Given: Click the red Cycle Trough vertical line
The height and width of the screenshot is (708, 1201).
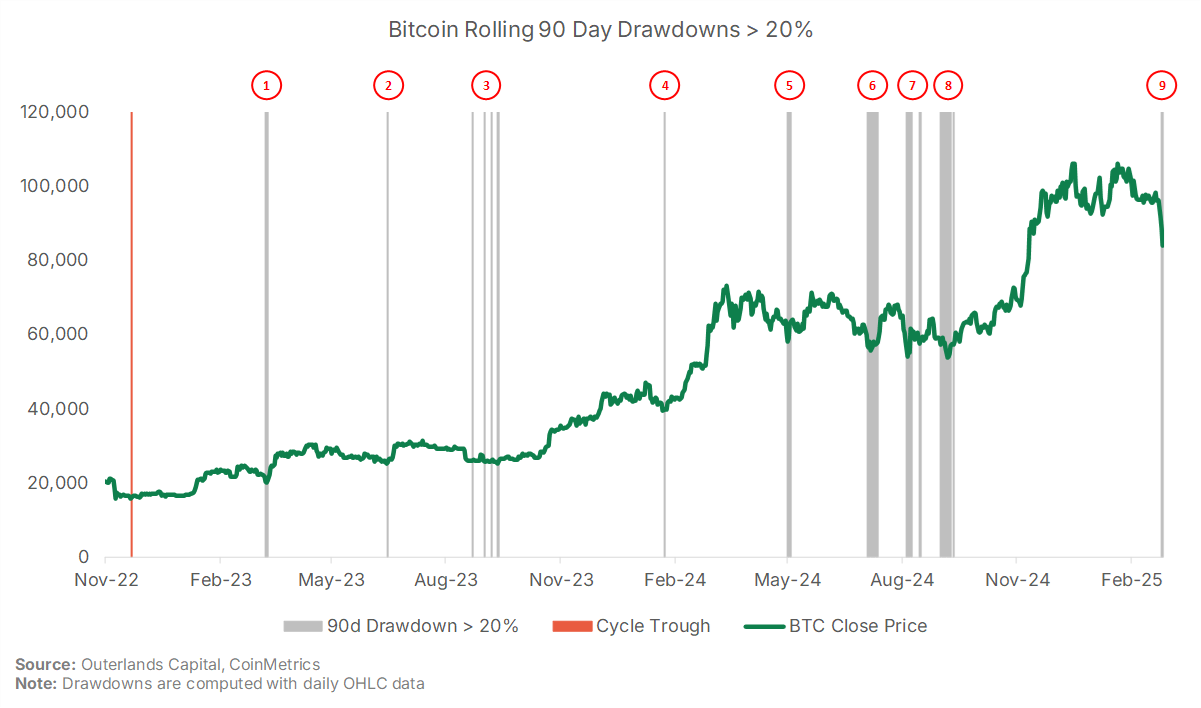Looking at the screenshot, I should click(x=131, y=333).
